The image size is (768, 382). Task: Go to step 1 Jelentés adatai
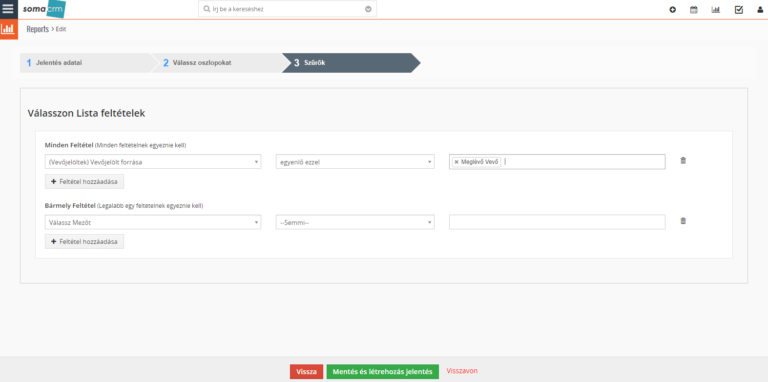(x=85, y=63)
